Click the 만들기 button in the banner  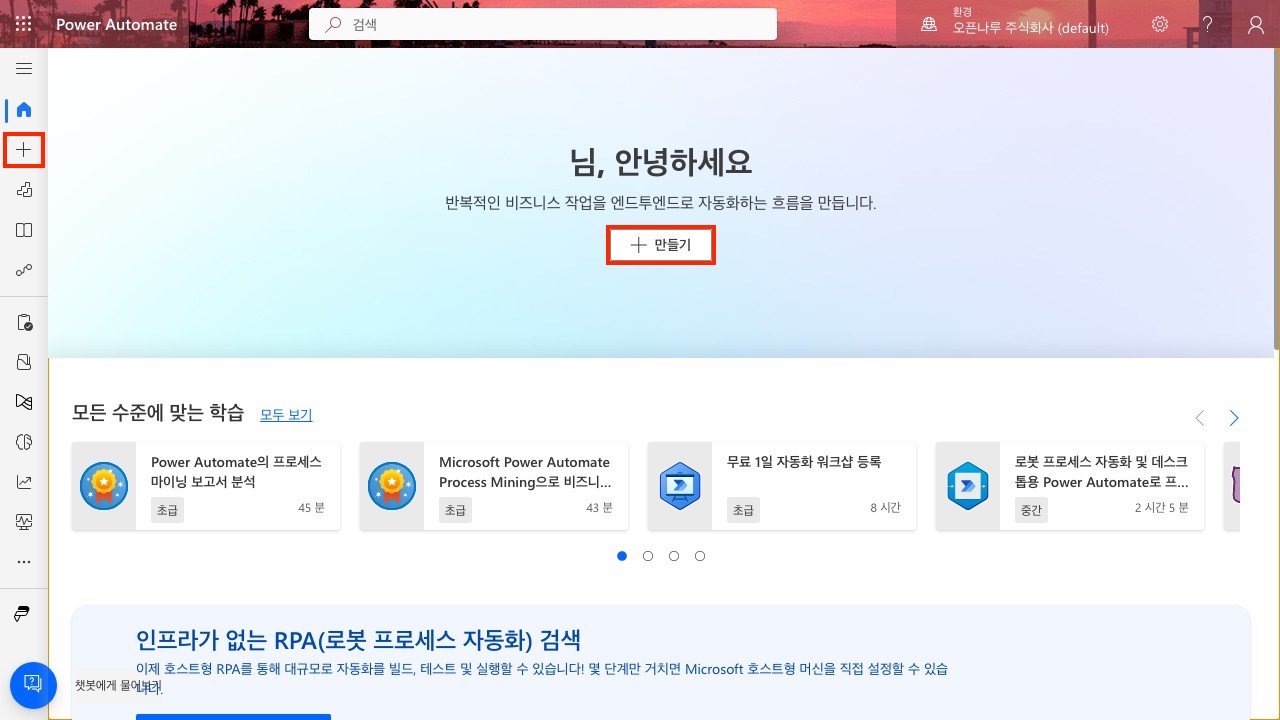coord(661,245)
